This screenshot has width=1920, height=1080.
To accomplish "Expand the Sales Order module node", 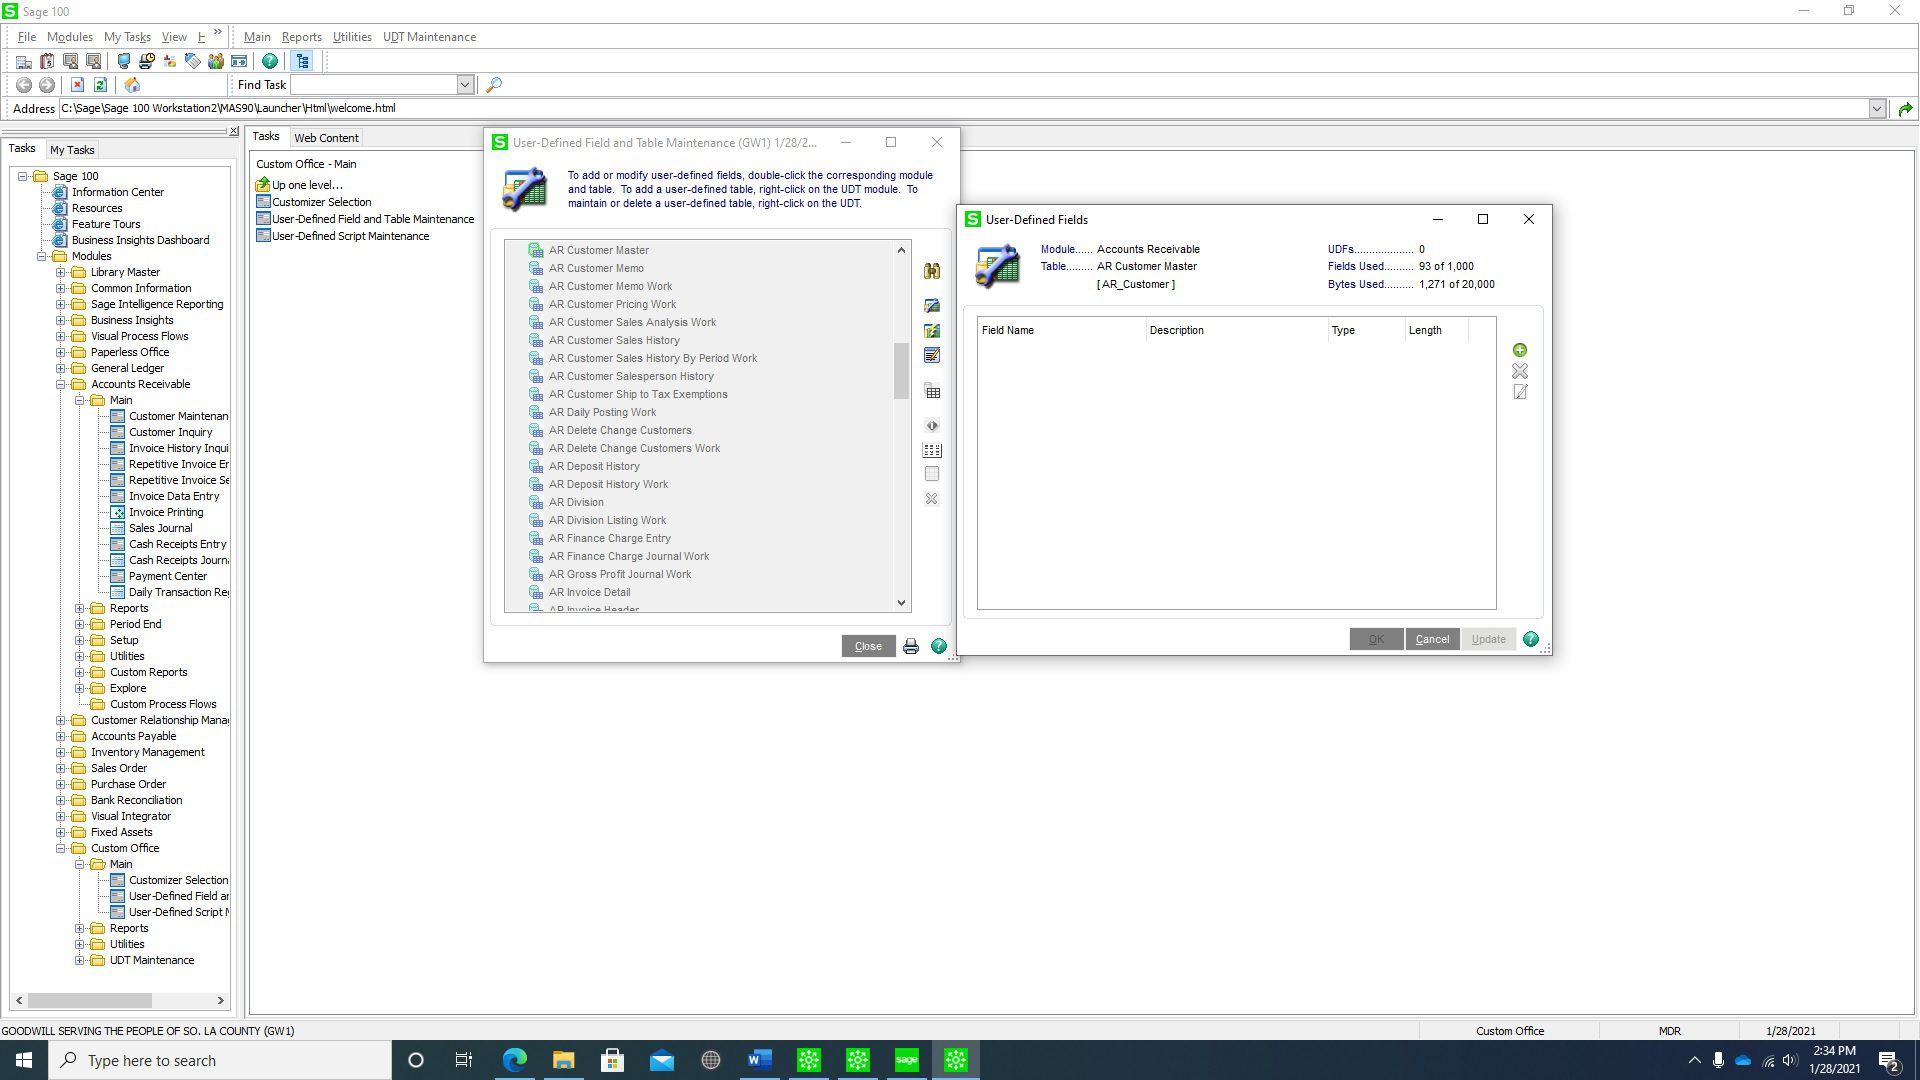I will (x=61, y=768).
